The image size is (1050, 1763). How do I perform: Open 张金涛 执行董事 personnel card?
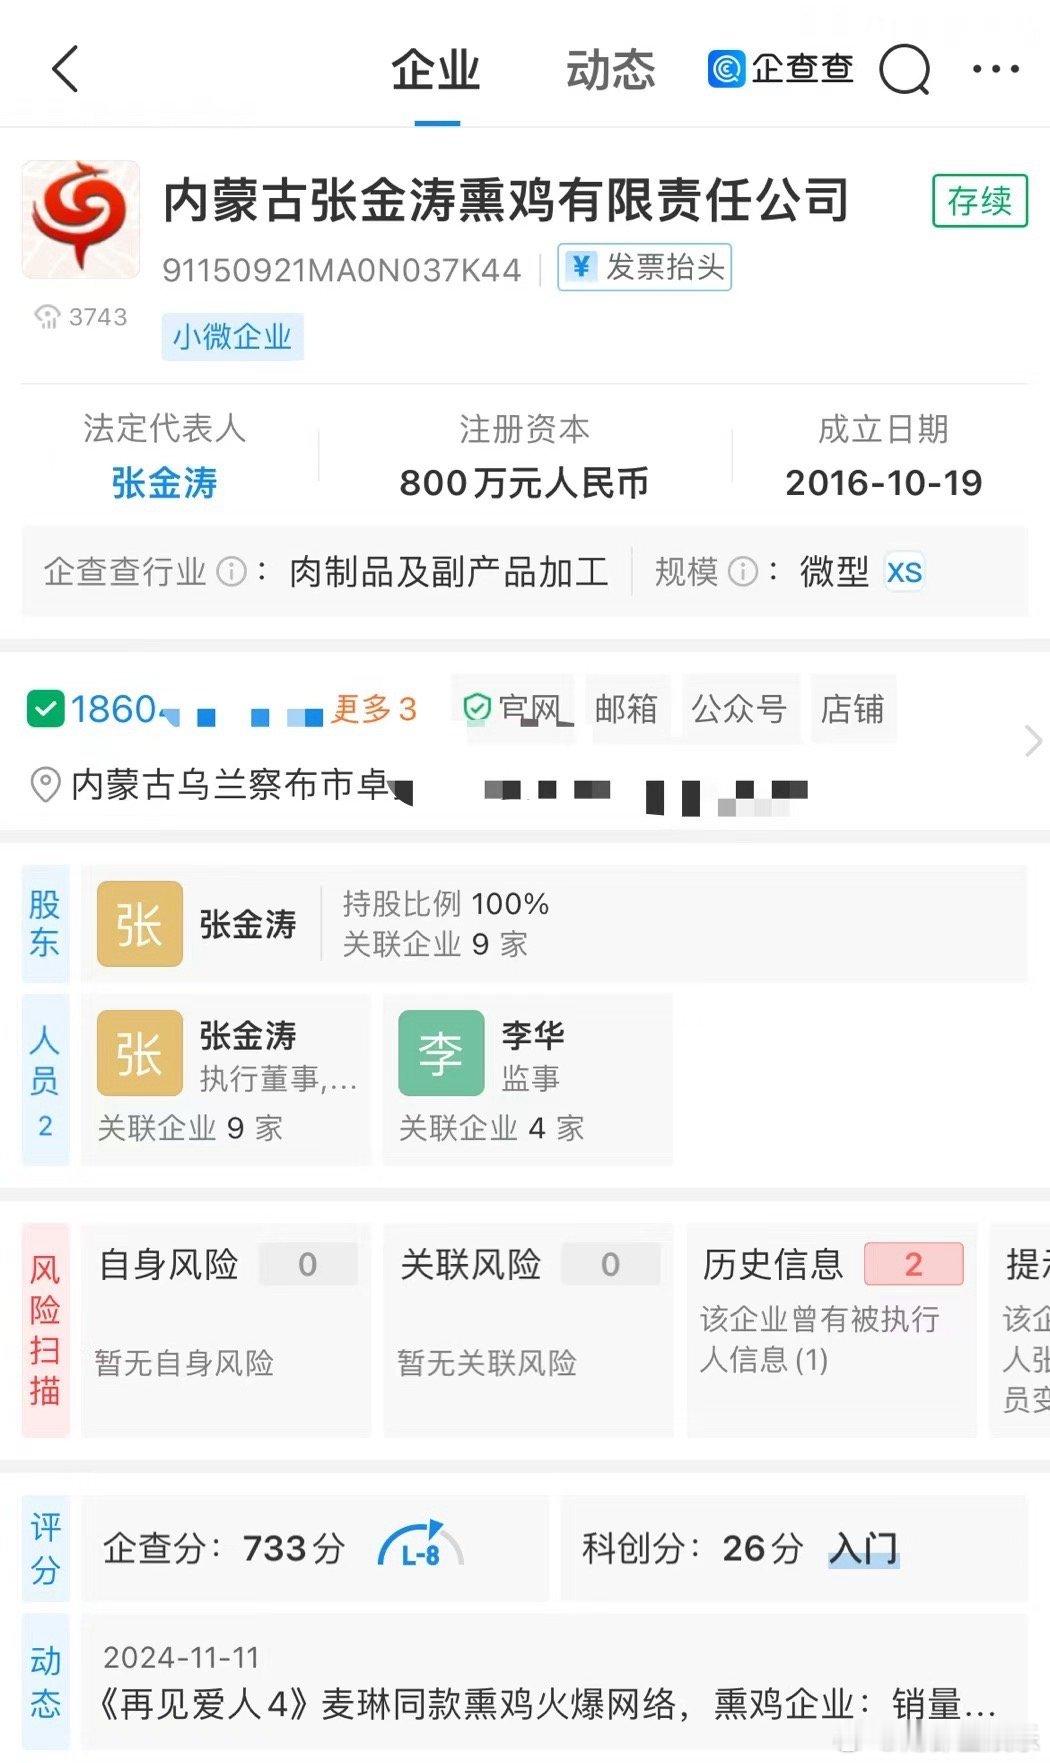226,1079
